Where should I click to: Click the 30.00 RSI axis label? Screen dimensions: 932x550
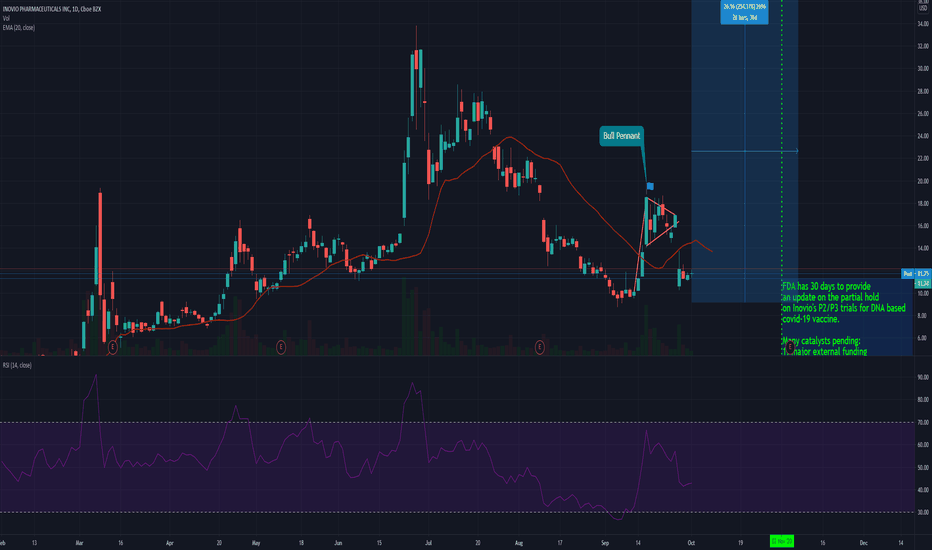pyautogui.click(x=923, y=513)
